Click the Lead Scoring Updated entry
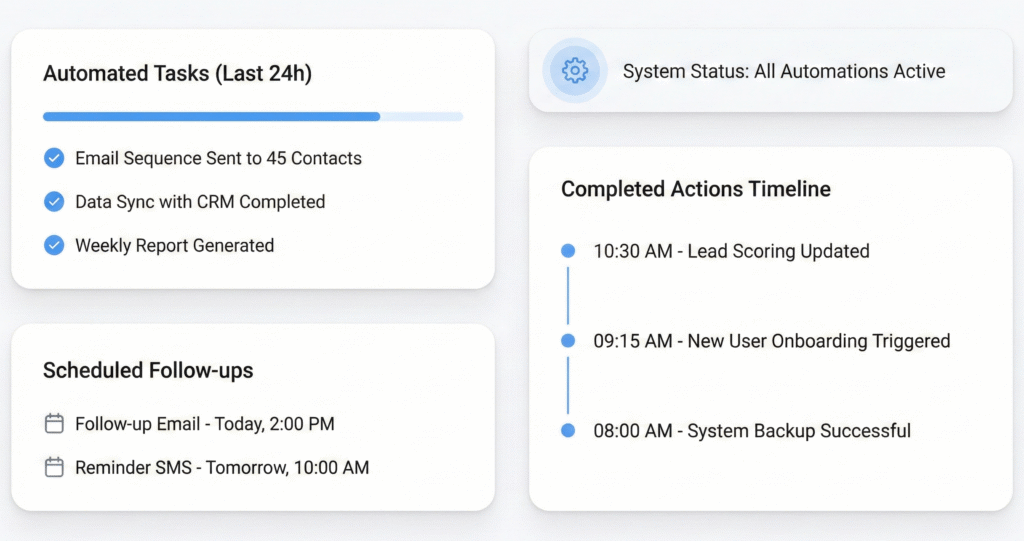 click(x=731, y=251)
